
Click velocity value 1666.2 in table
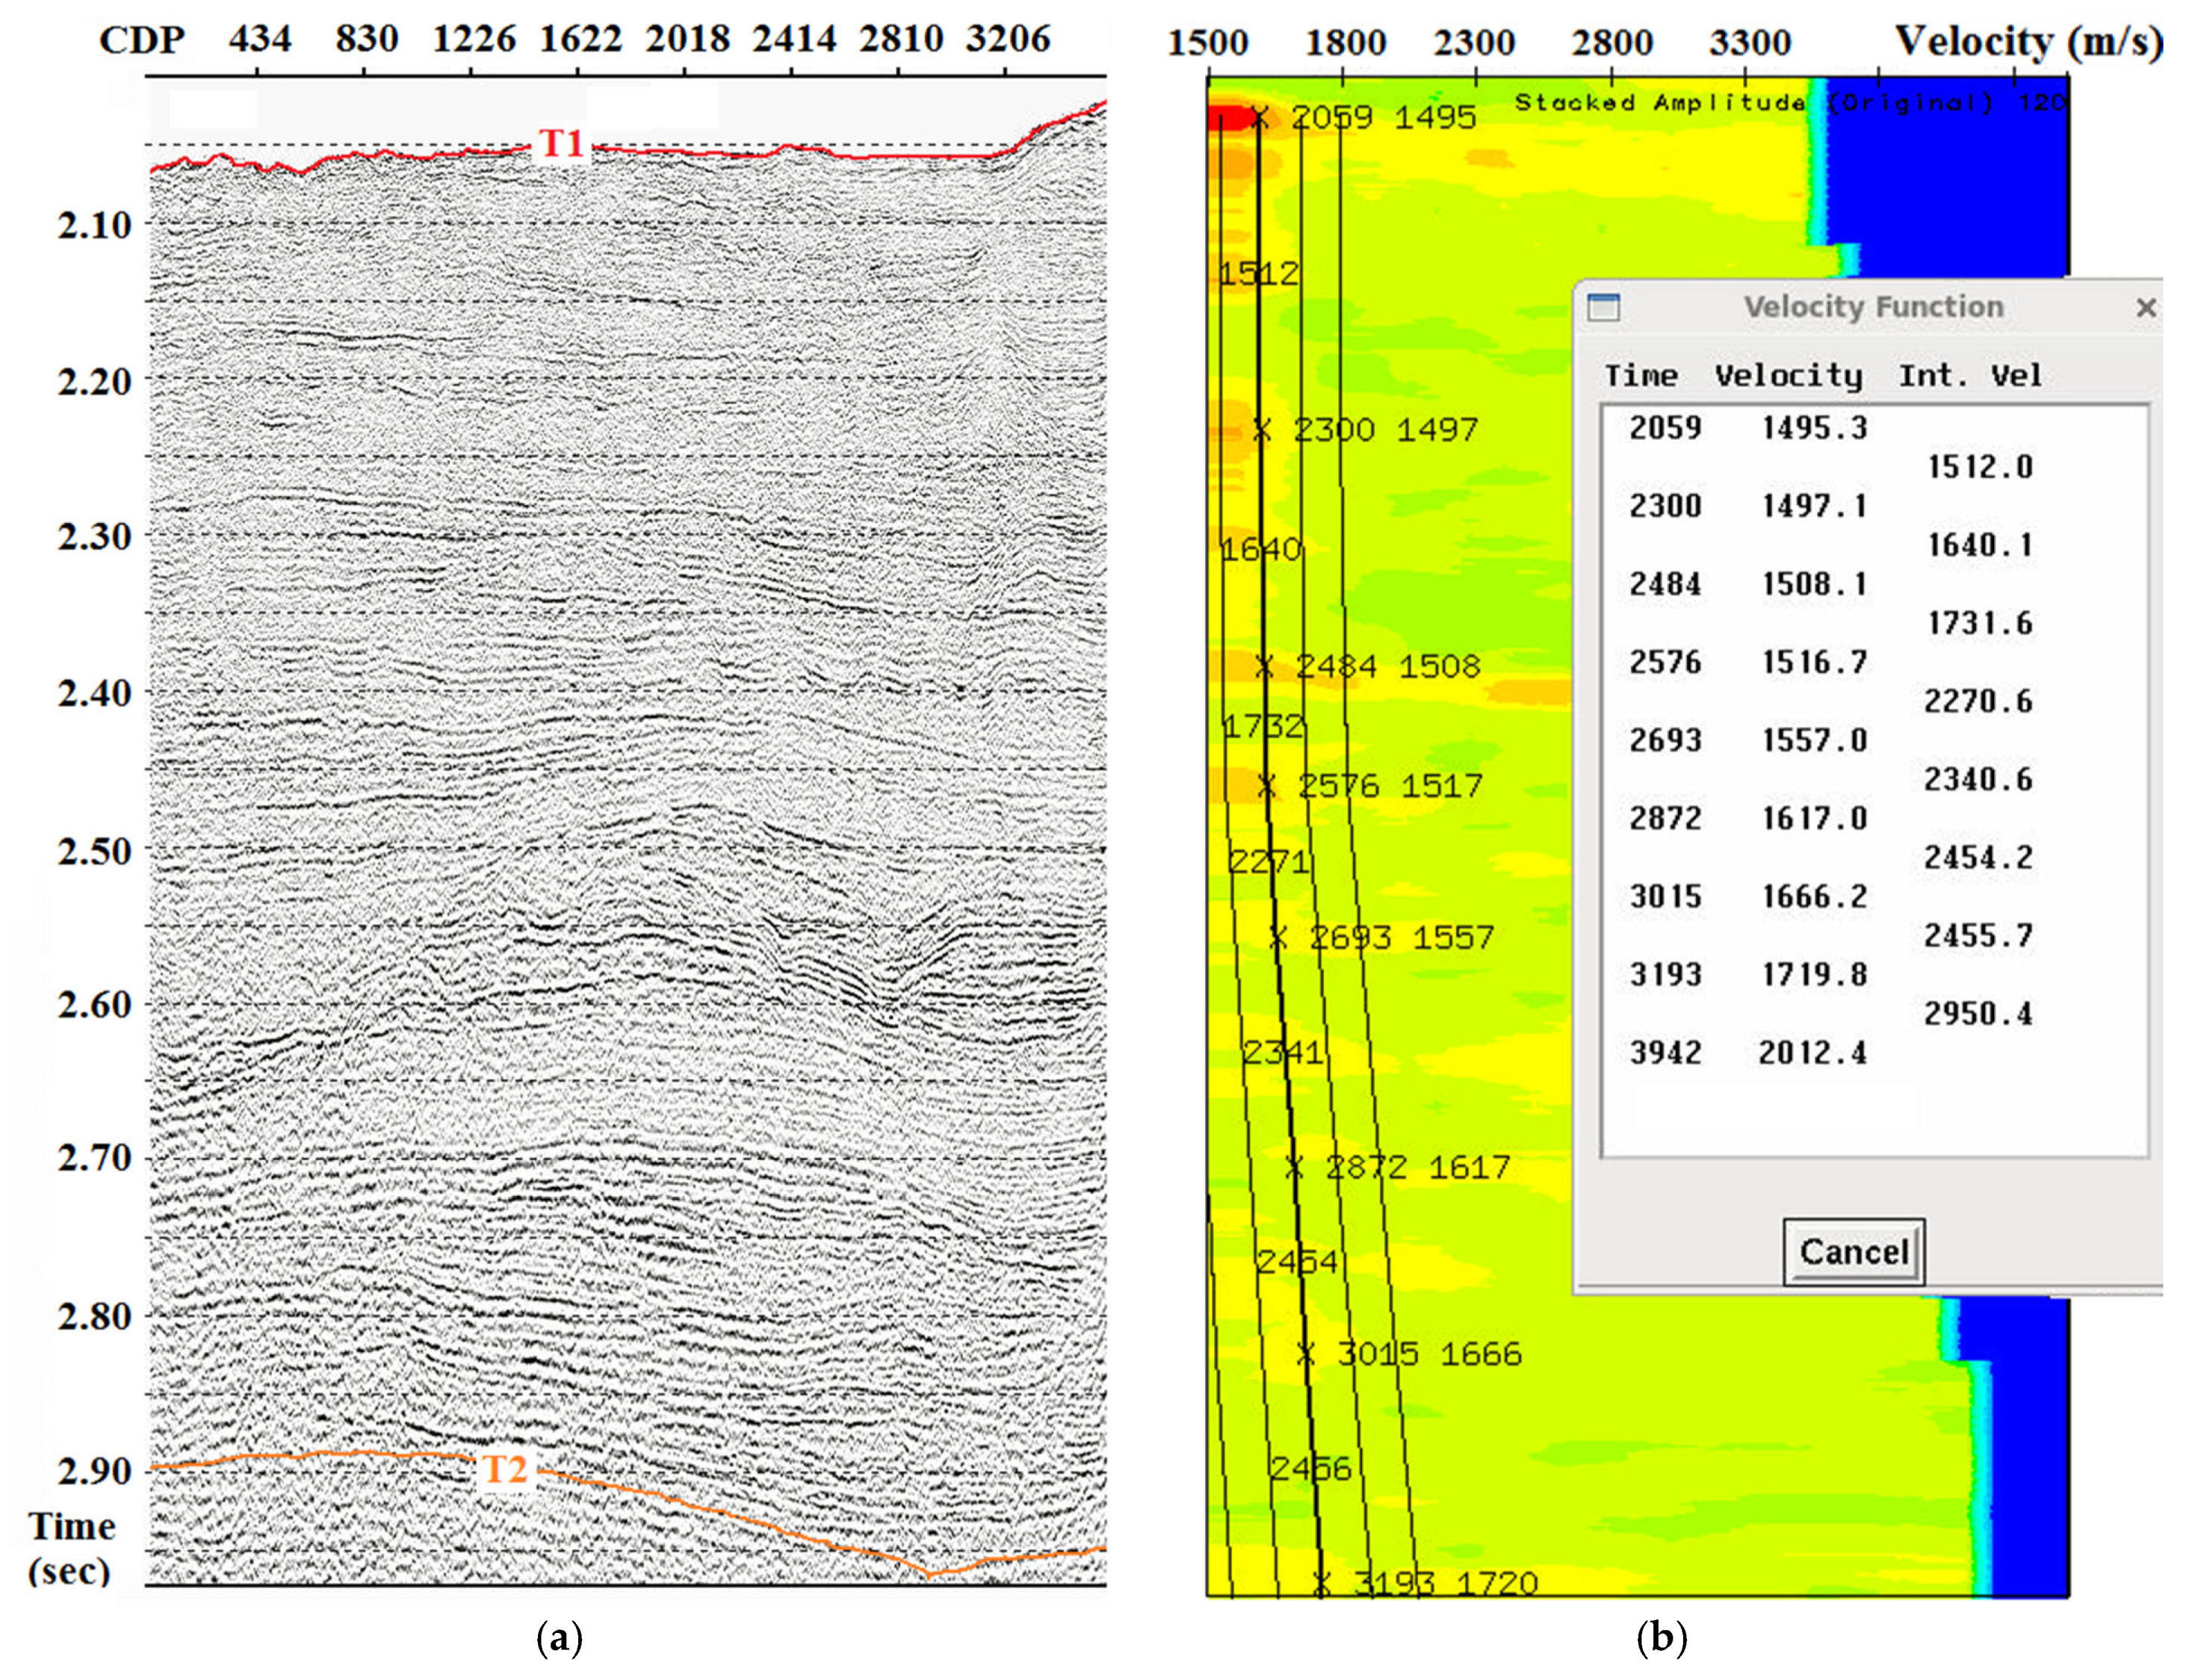coord(1814,896)
